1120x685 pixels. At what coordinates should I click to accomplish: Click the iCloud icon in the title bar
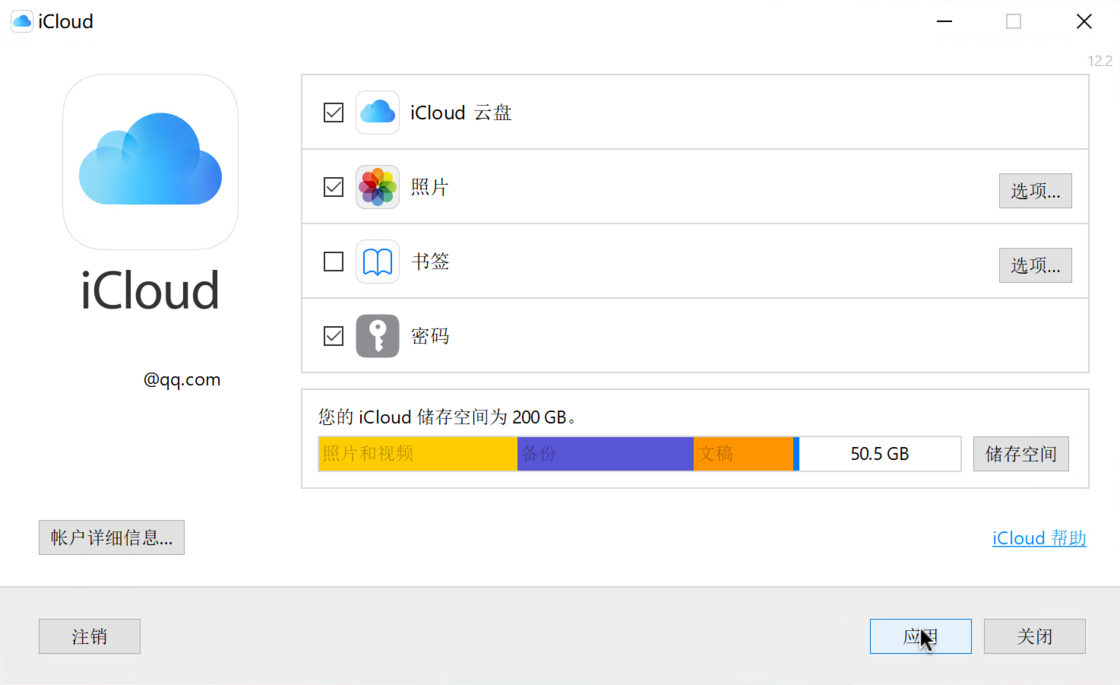21,20
